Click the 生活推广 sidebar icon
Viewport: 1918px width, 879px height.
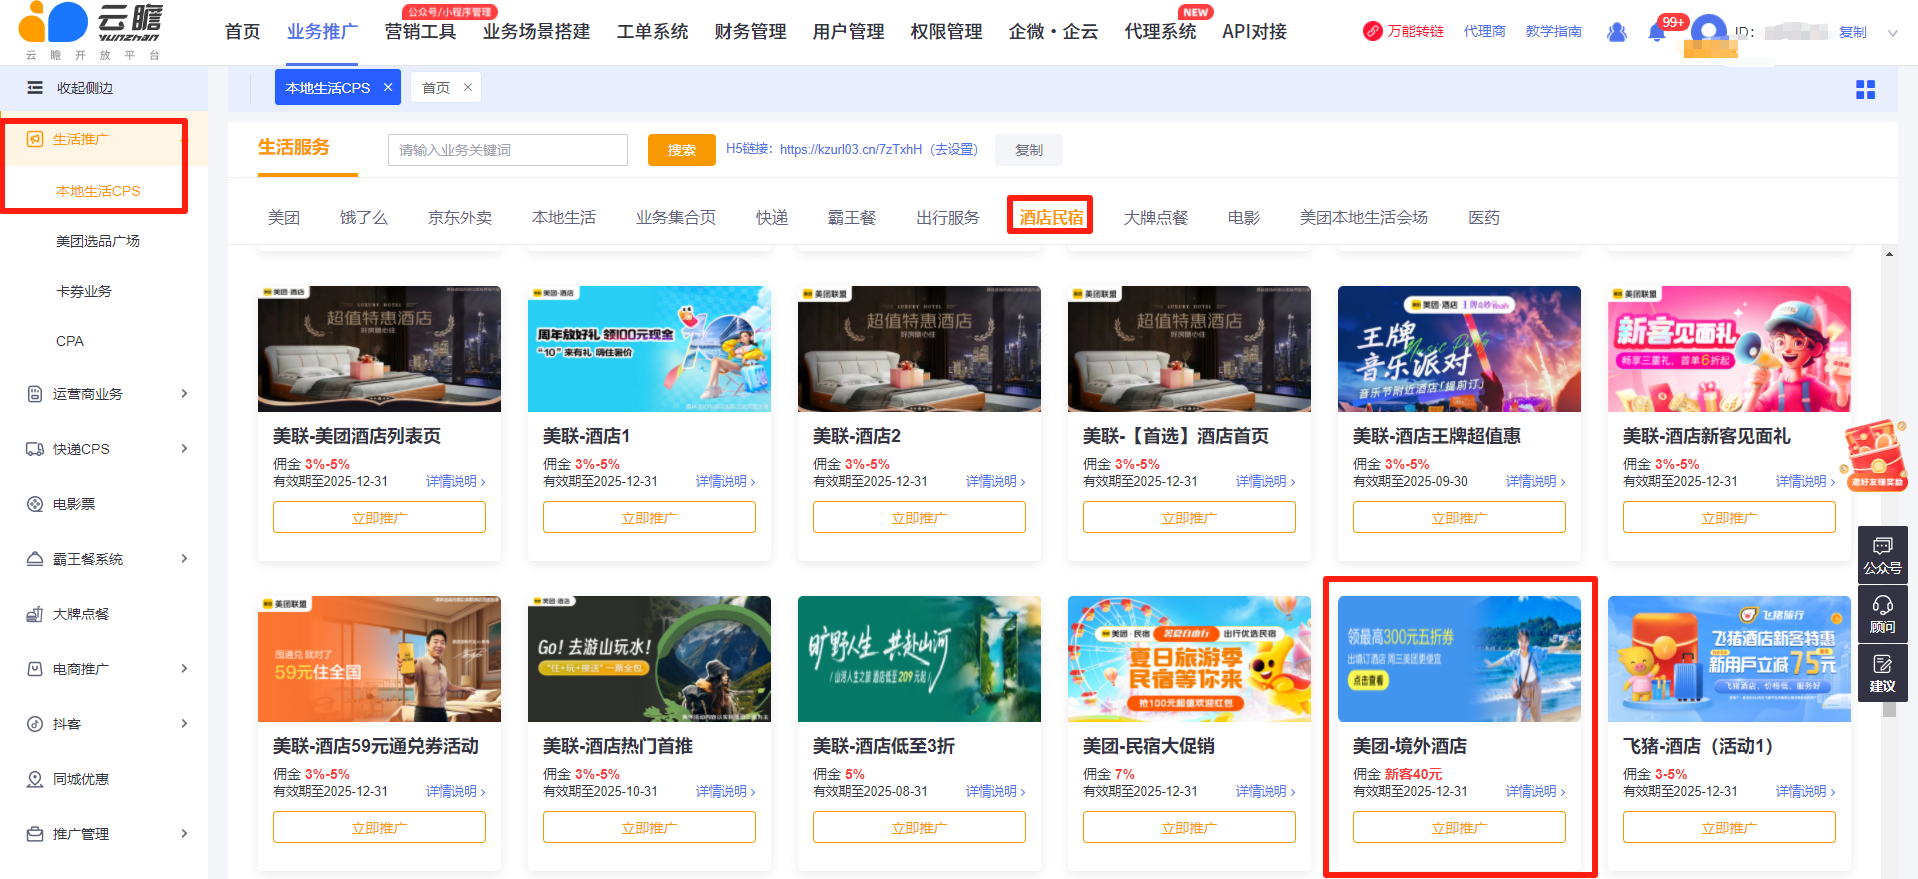pos(35,139)
